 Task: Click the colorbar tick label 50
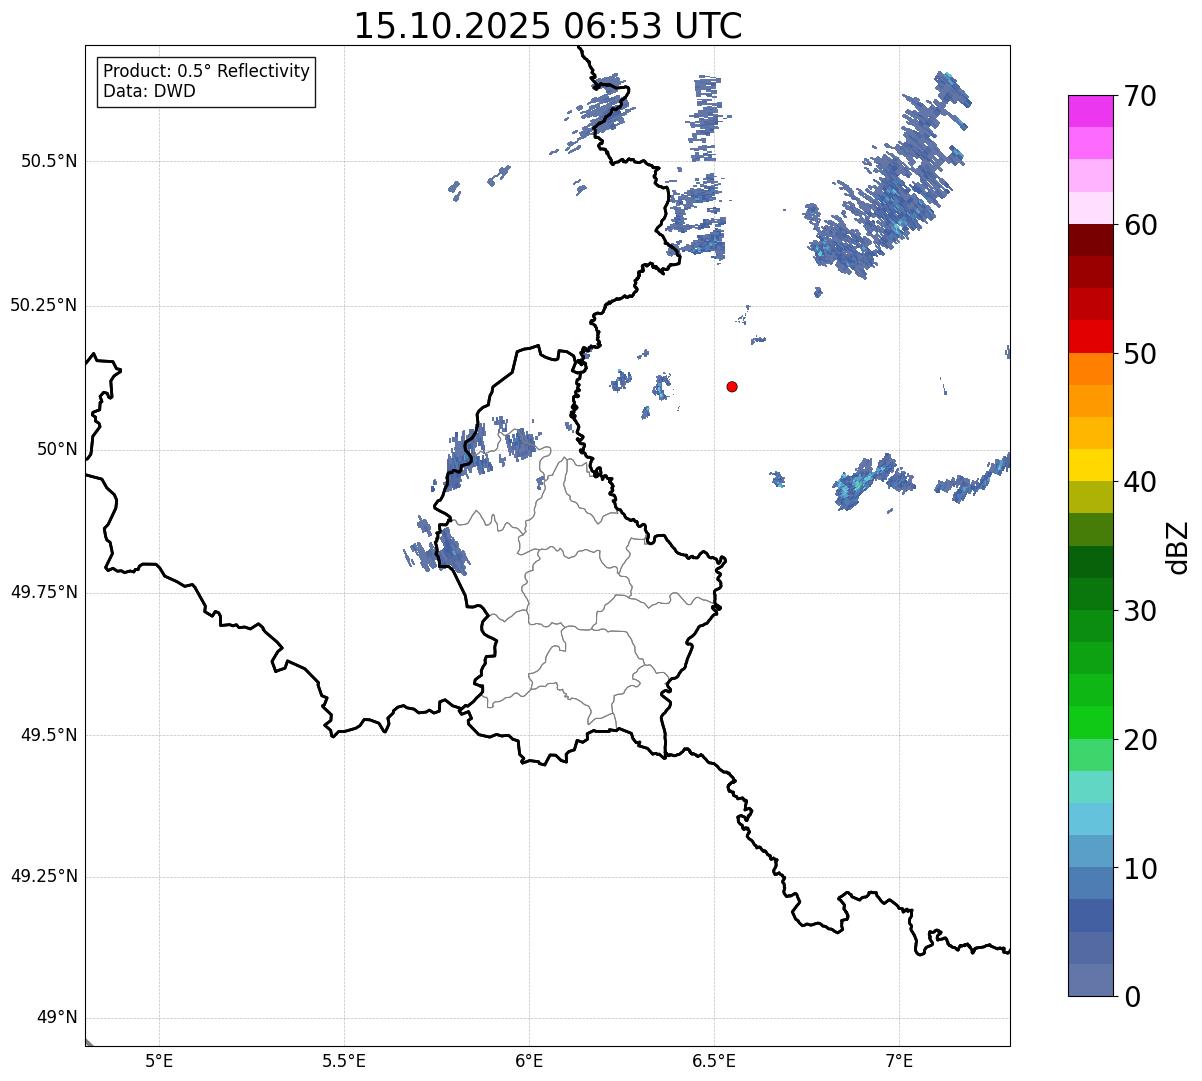coord(1140,354)
